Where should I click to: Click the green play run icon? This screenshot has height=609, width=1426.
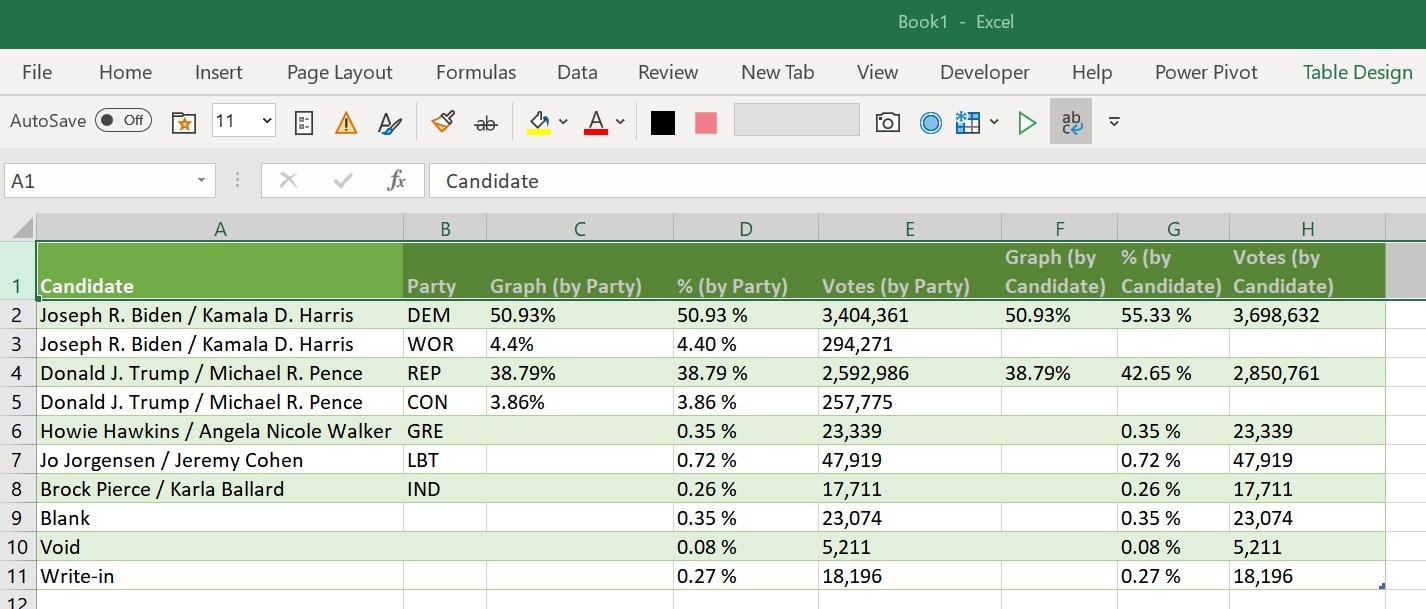click(1027, 122)
